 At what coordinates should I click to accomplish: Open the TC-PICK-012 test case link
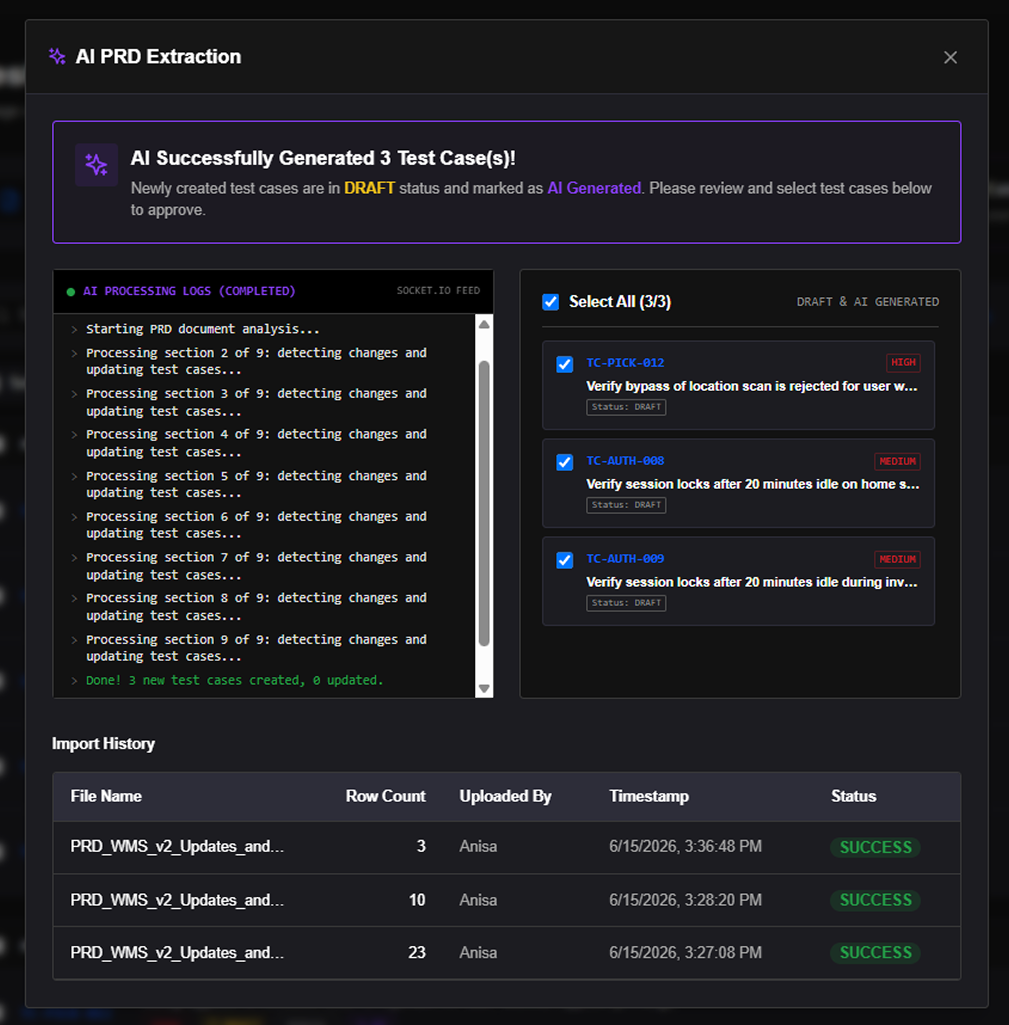pos(625,363)
